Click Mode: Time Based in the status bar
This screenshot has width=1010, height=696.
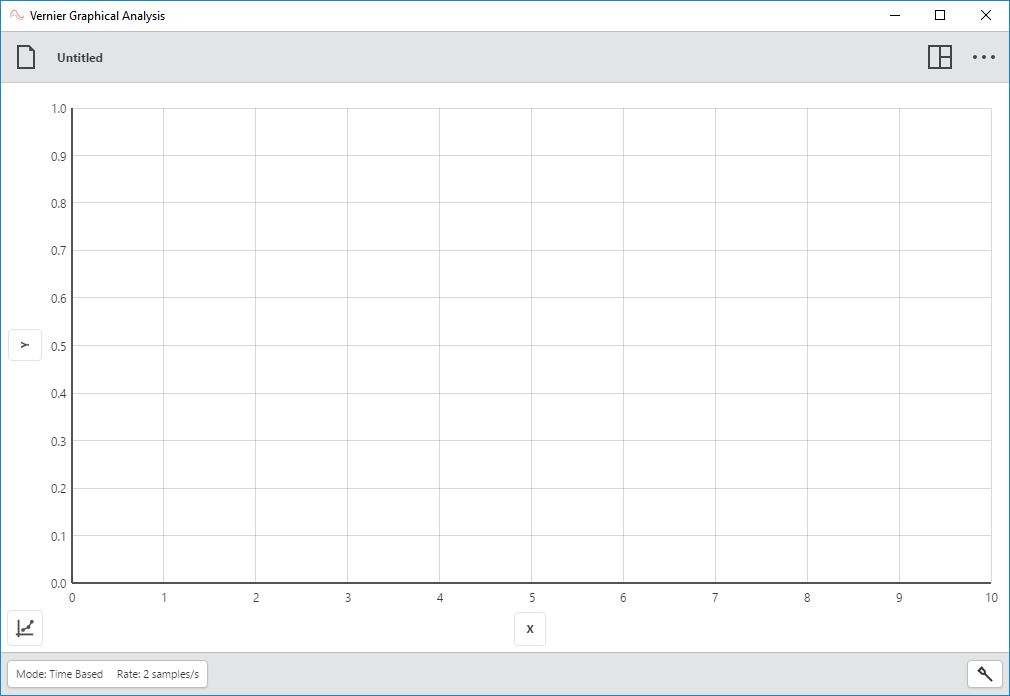pos(62,674)
